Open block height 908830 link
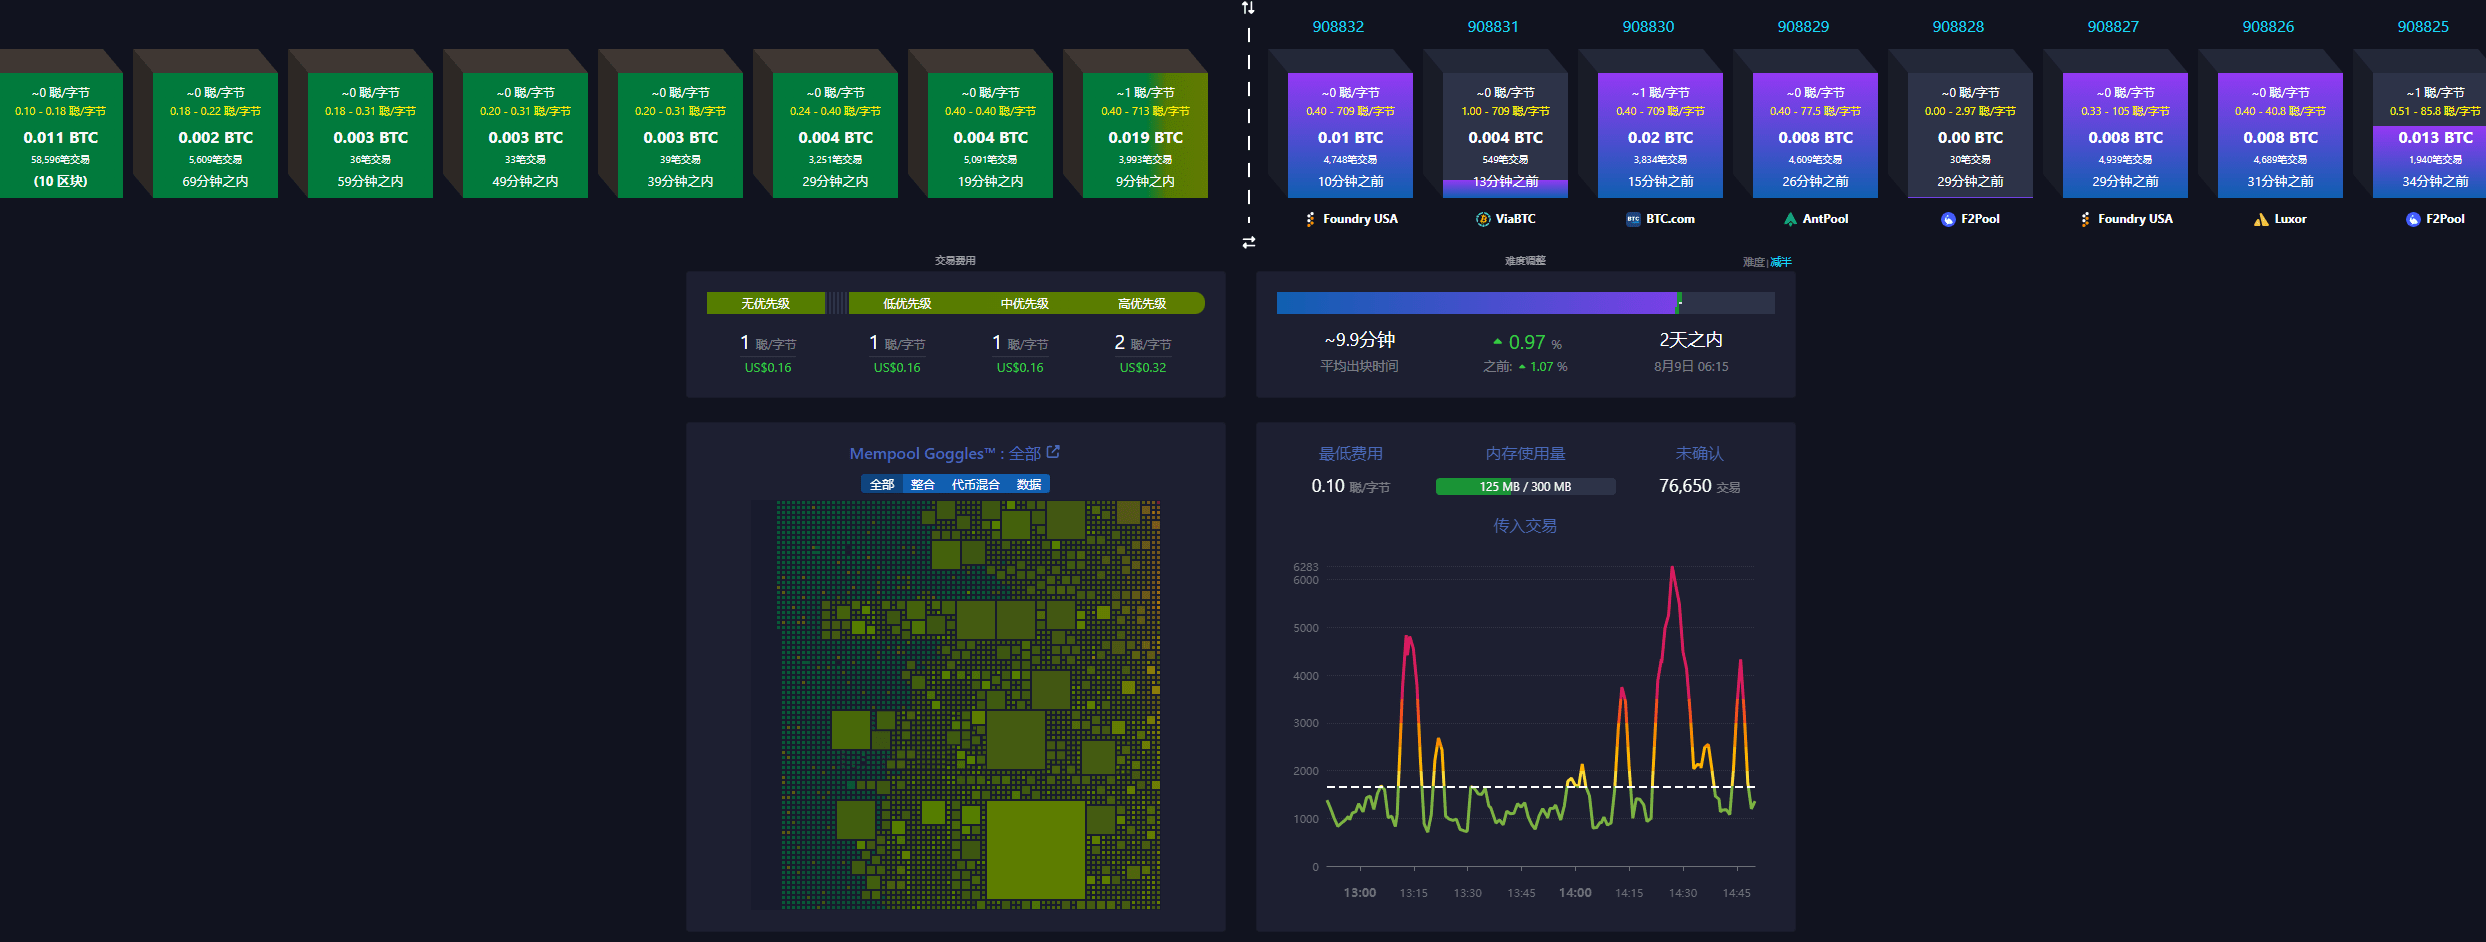 1648,27
